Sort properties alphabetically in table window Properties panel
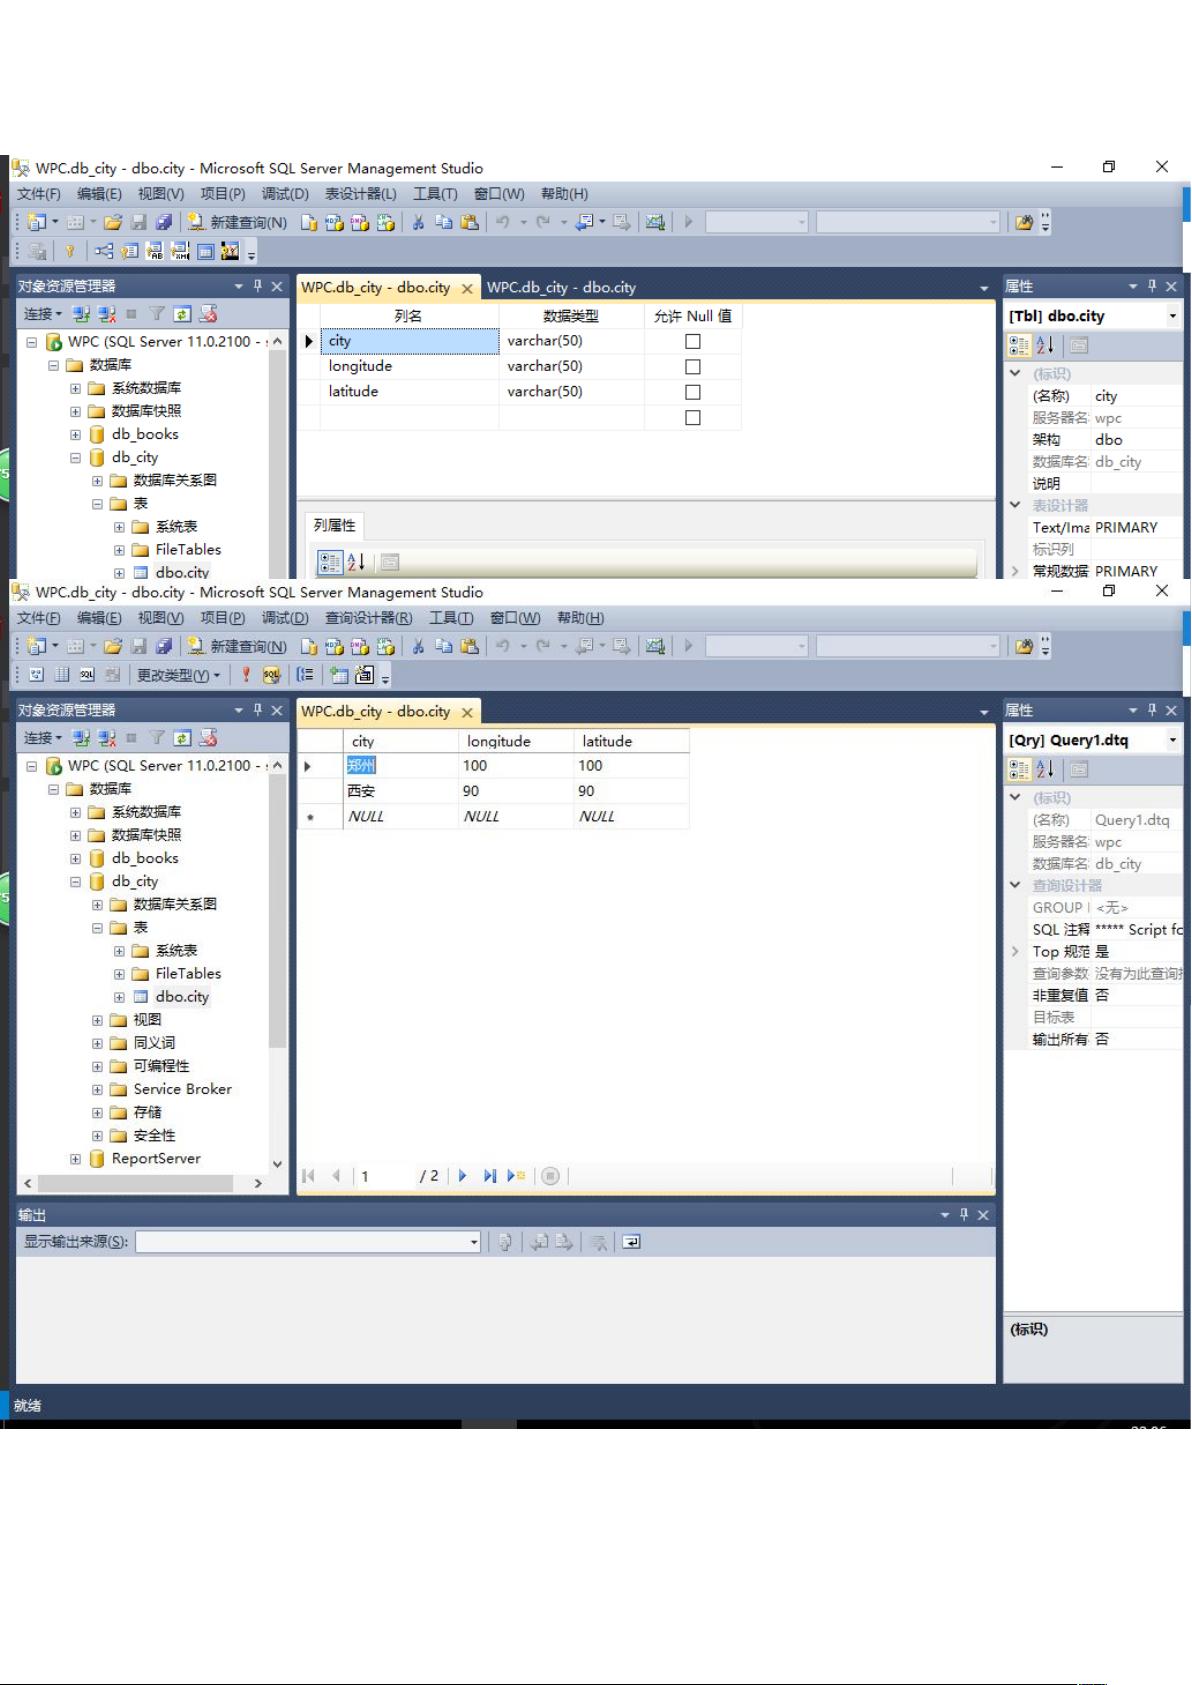This screenshot has height=1685, width=1192. point(1045,345)
